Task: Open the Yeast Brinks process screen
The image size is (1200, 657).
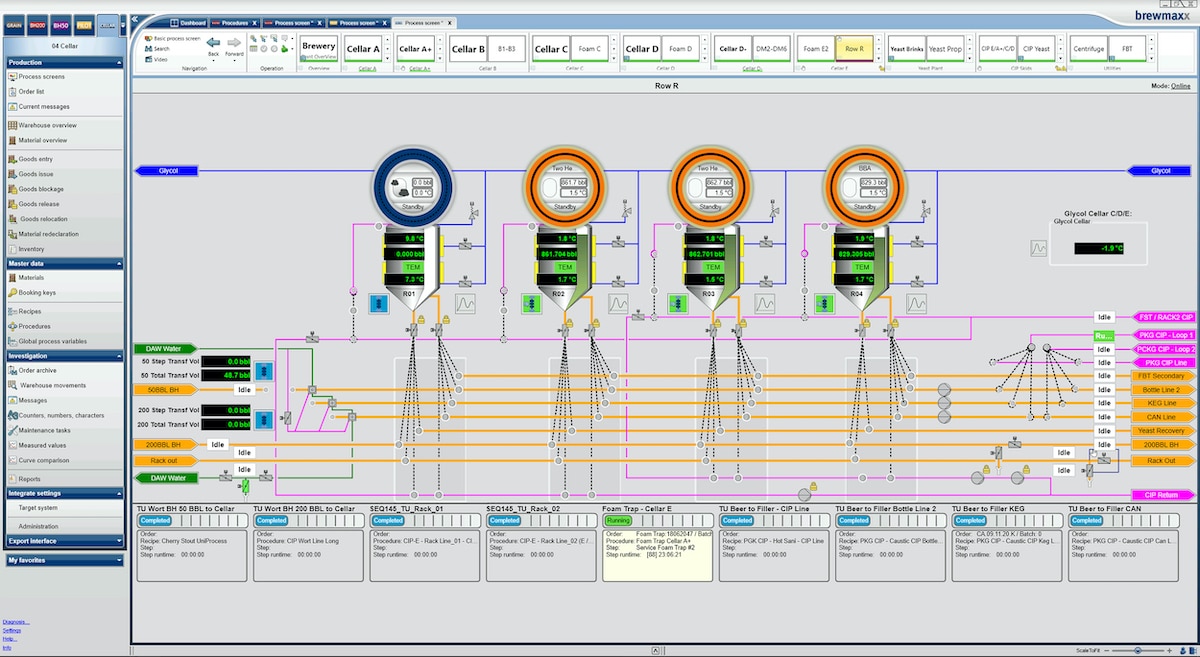Action: coord(906,48)
